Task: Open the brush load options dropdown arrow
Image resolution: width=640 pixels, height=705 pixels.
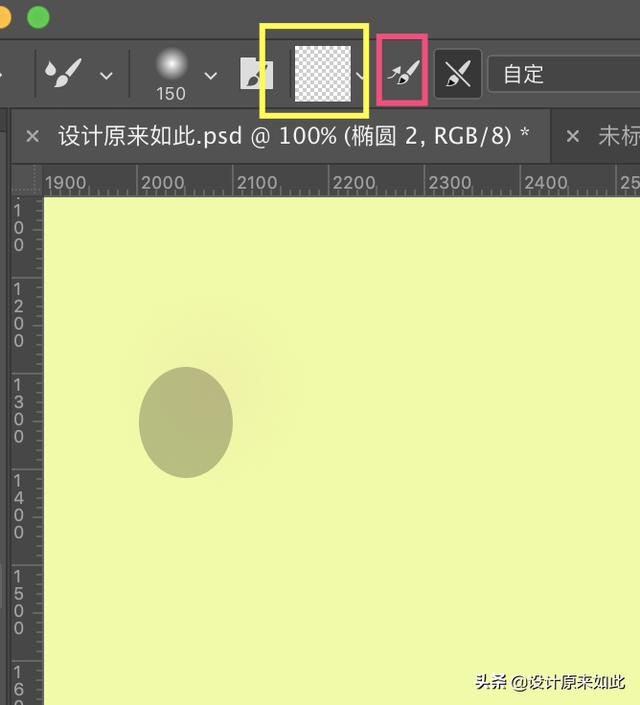Action: (360, 76)
